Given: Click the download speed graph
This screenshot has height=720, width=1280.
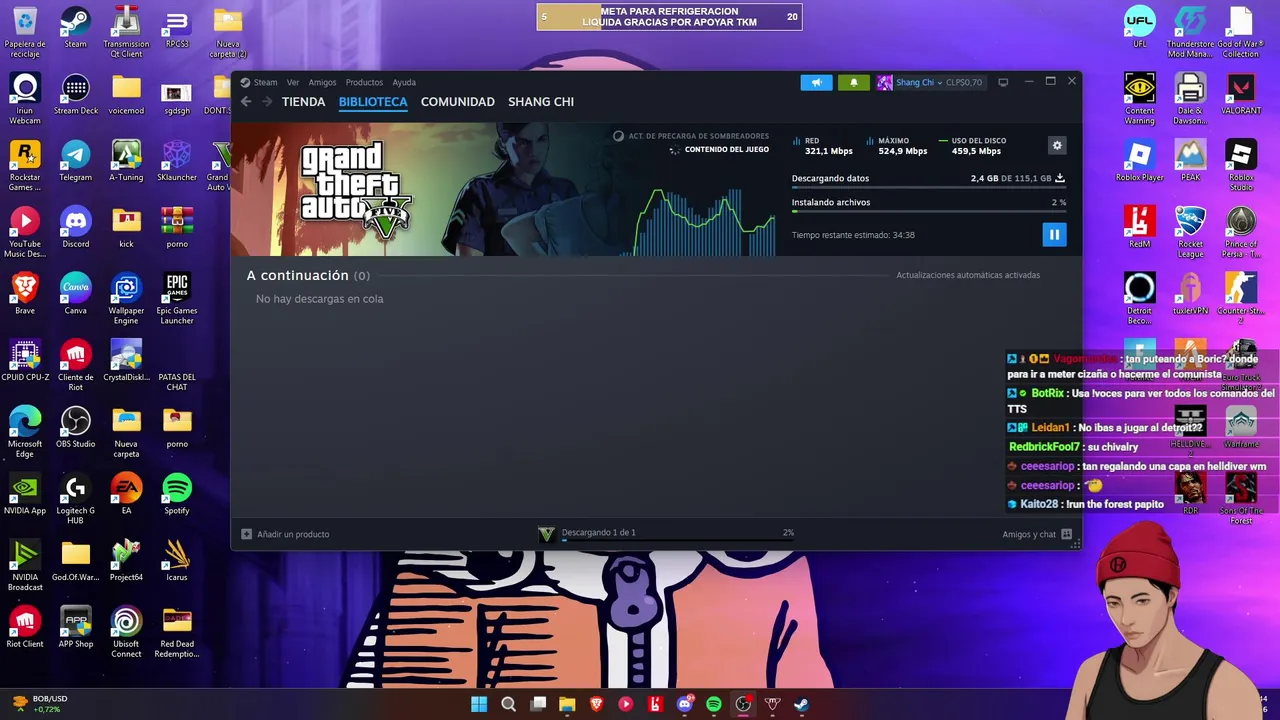Looking at the screenshot, I should tap(705, 220).
